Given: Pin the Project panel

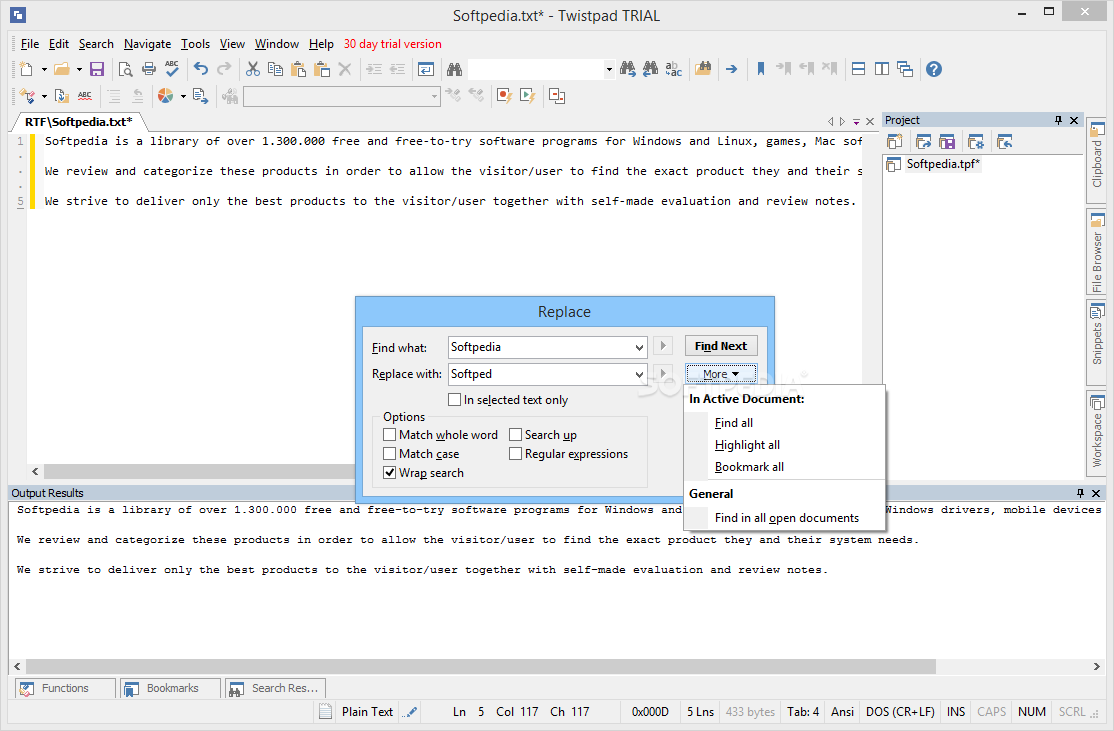Looking at the screenshot, I should 1059,120.
